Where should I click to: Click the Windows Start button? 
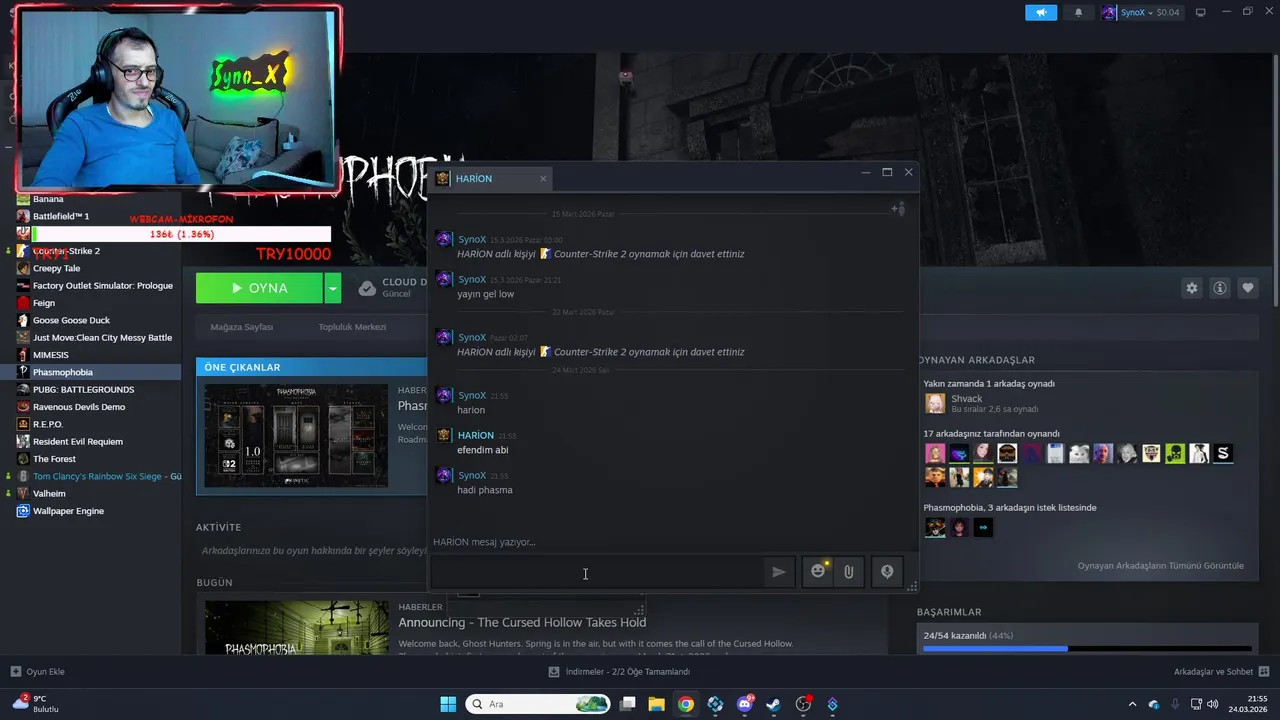(x=448, y=704)
